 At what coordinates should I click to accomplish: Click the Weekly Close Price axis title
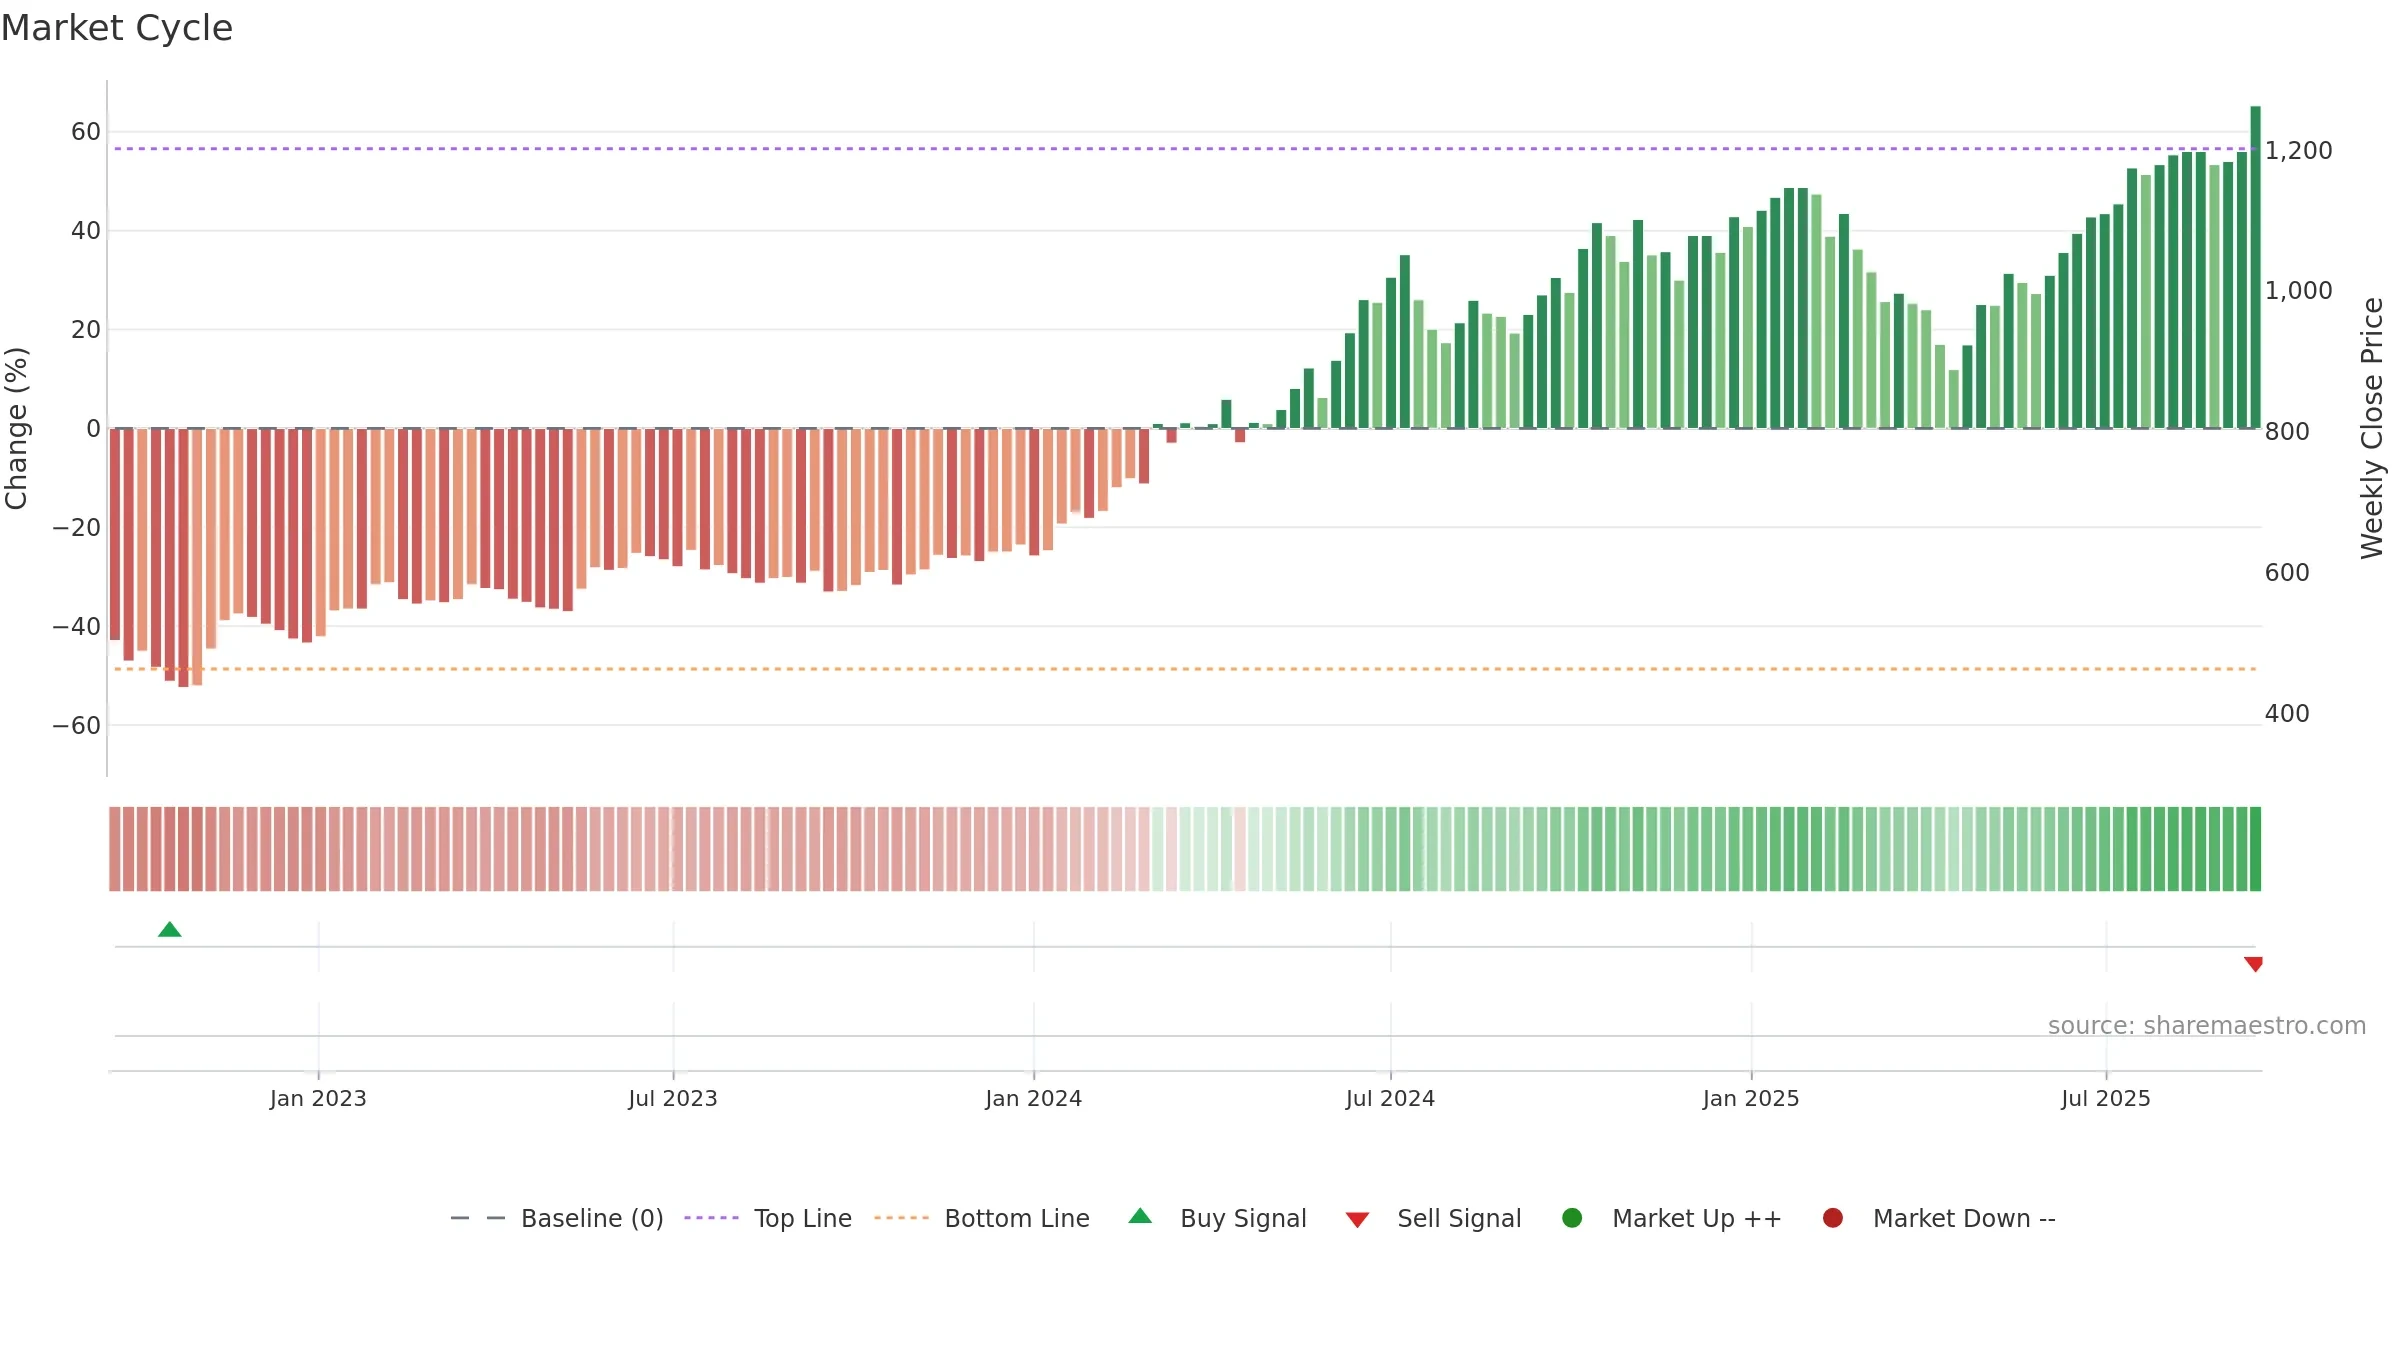click(2372, 428)
